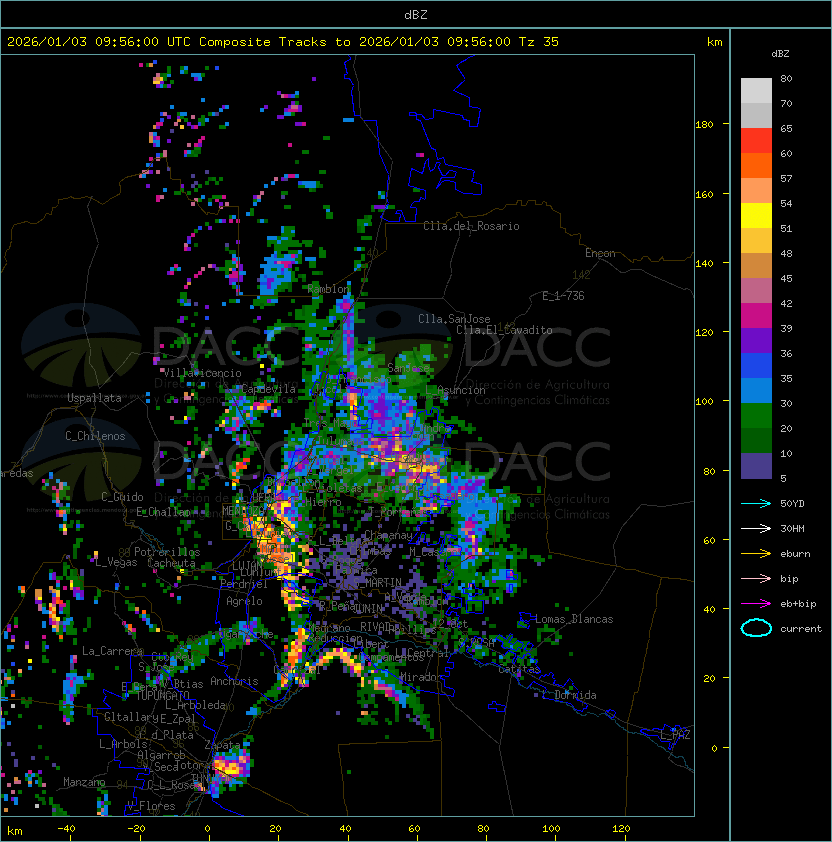Click the pink bip arrow in legend
Screen dimensions: 832x842
756,578
